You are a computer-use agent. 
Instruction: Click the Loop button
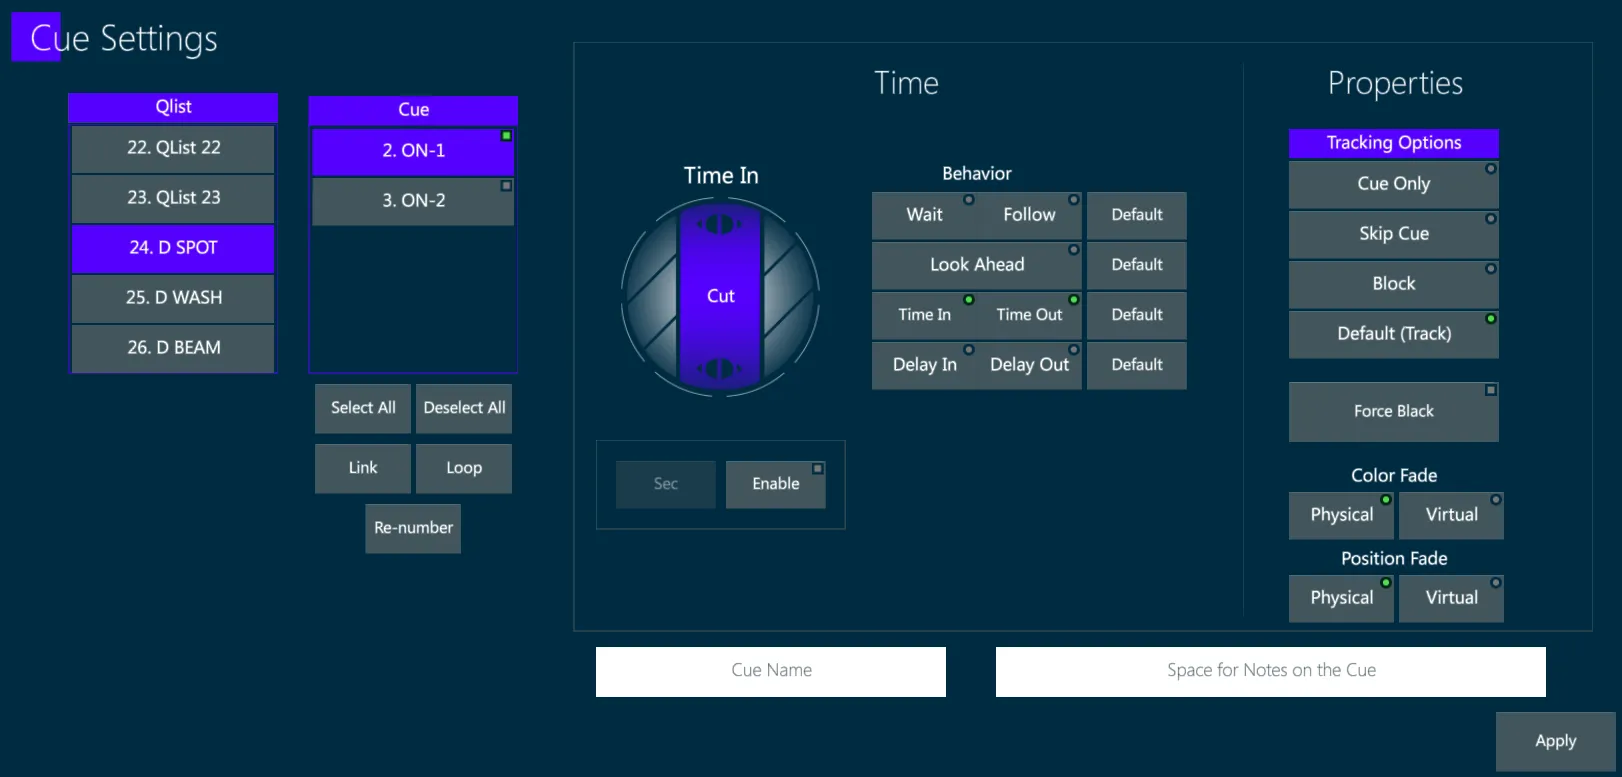tap(464, 468)
